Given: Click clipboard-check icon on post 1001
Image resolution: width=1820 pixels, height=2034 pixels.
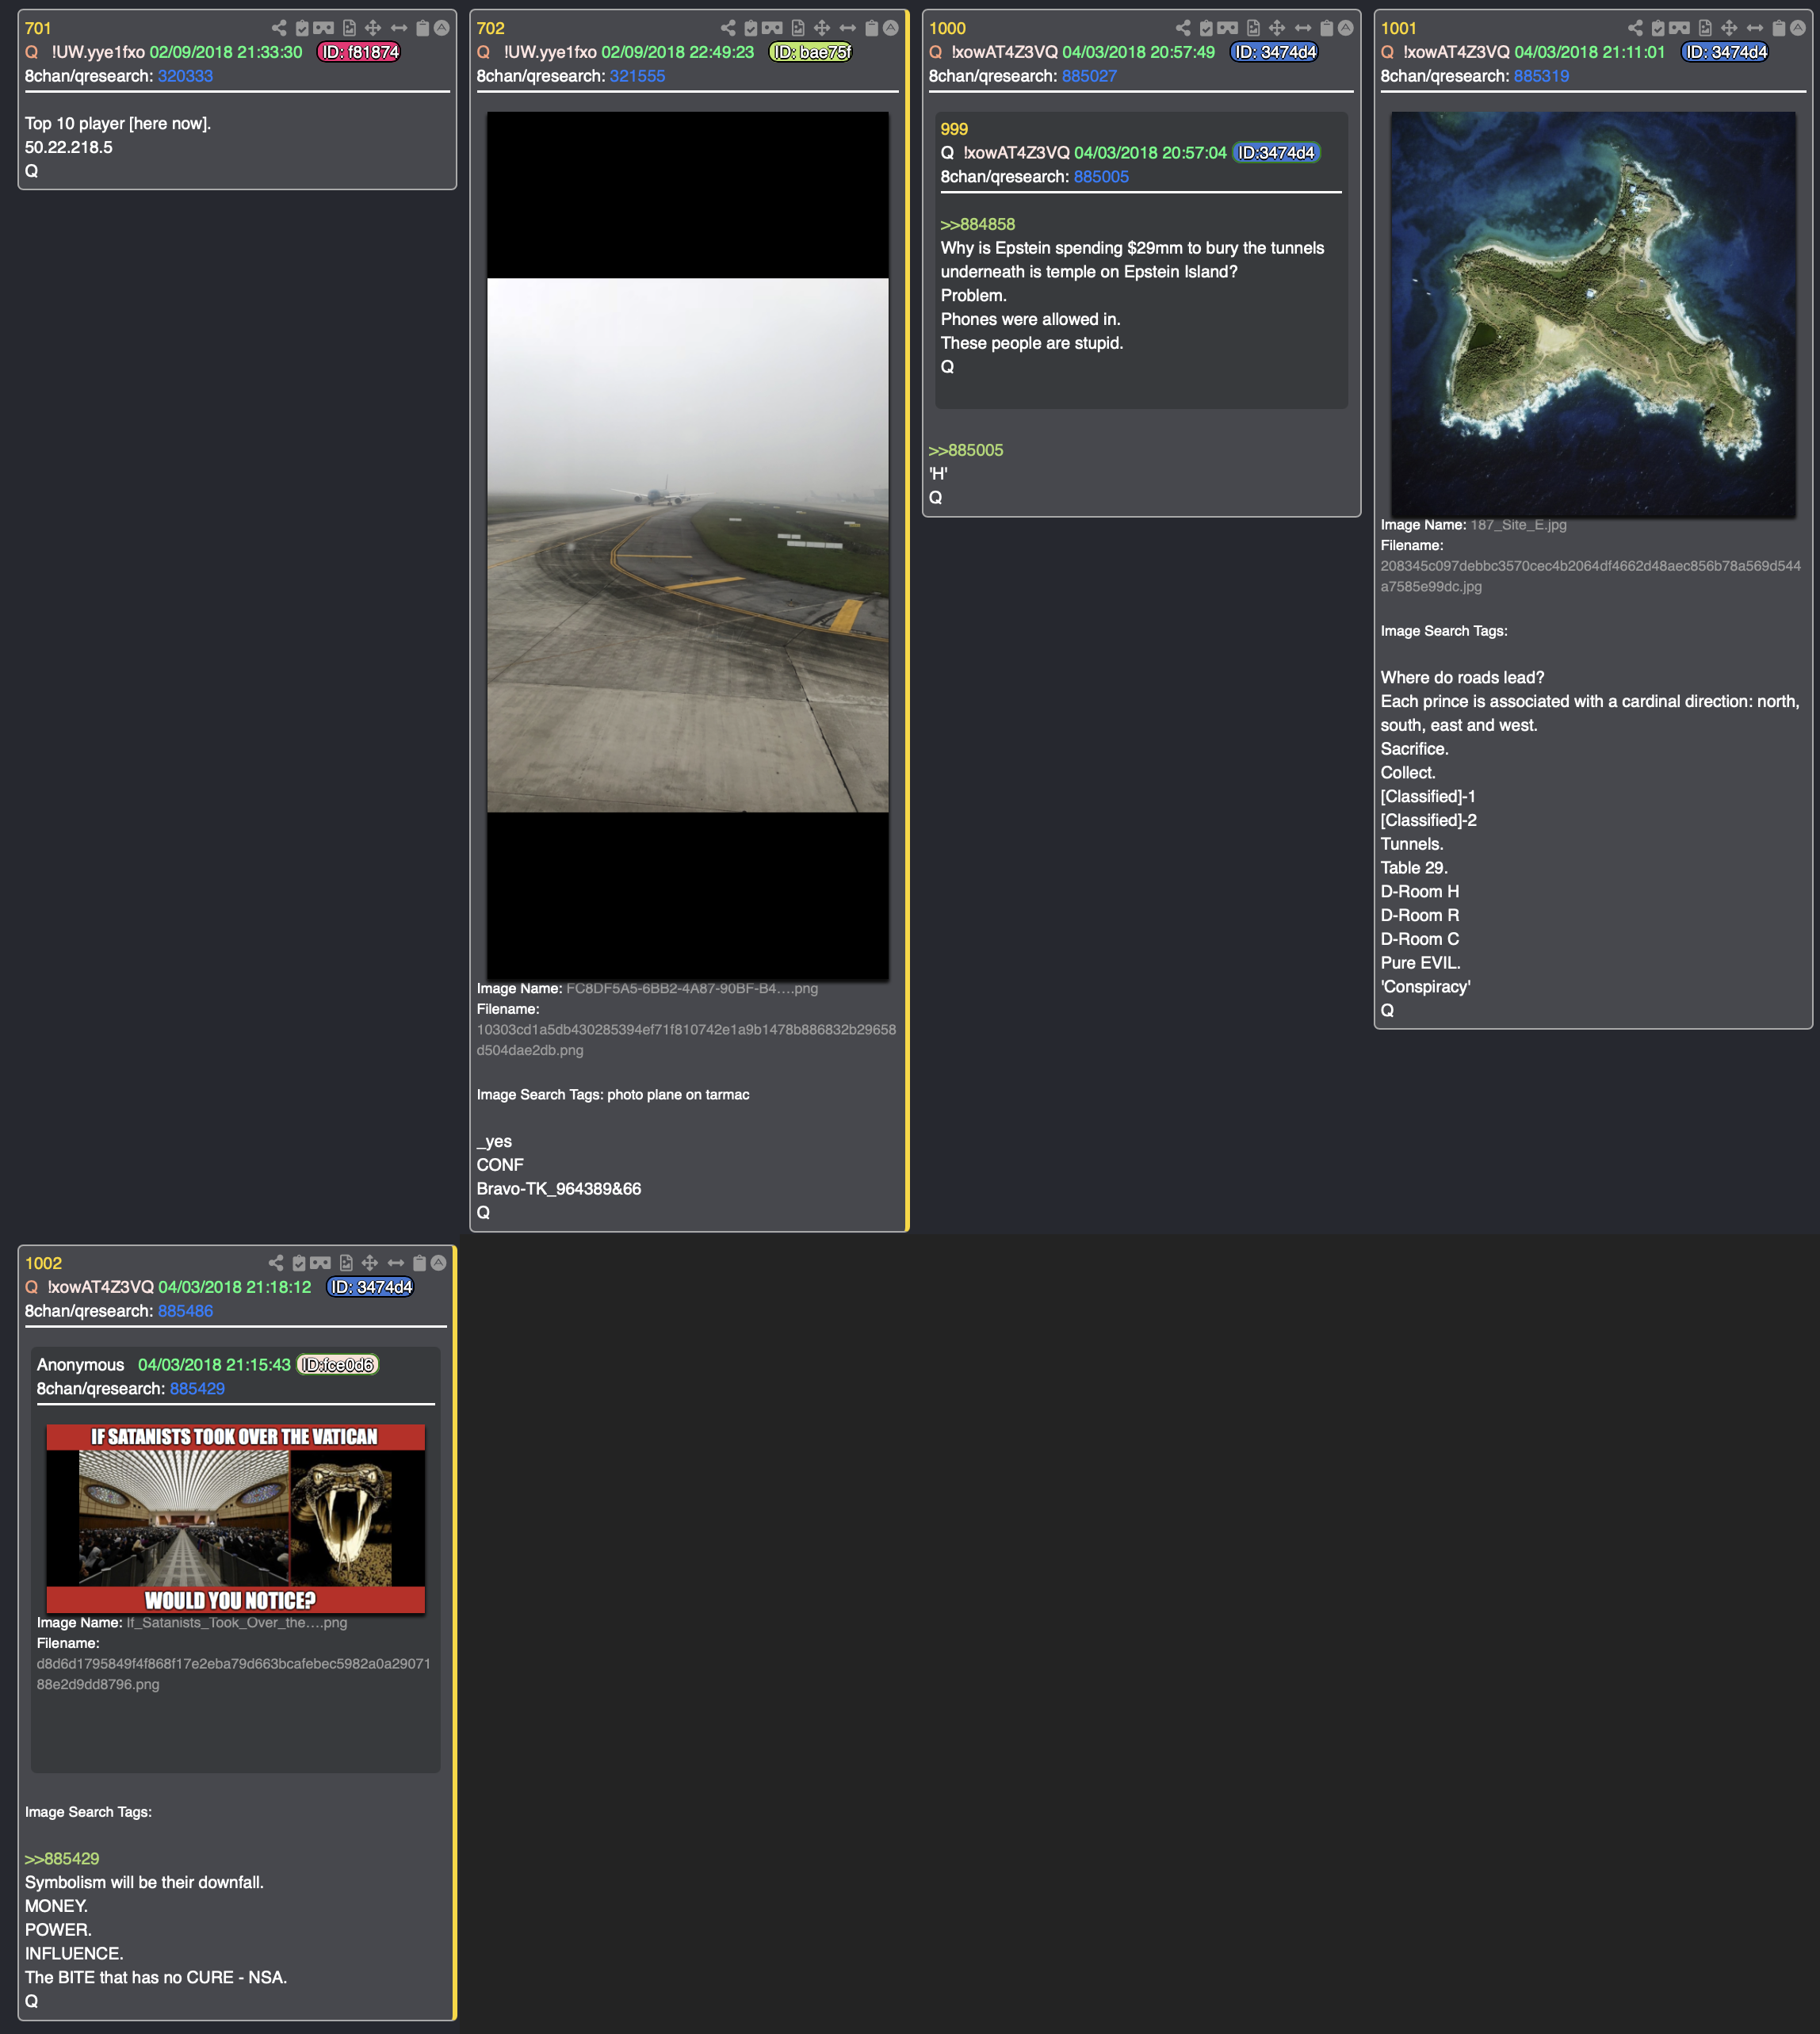Looking at the screenshot, I should 1658,28.
